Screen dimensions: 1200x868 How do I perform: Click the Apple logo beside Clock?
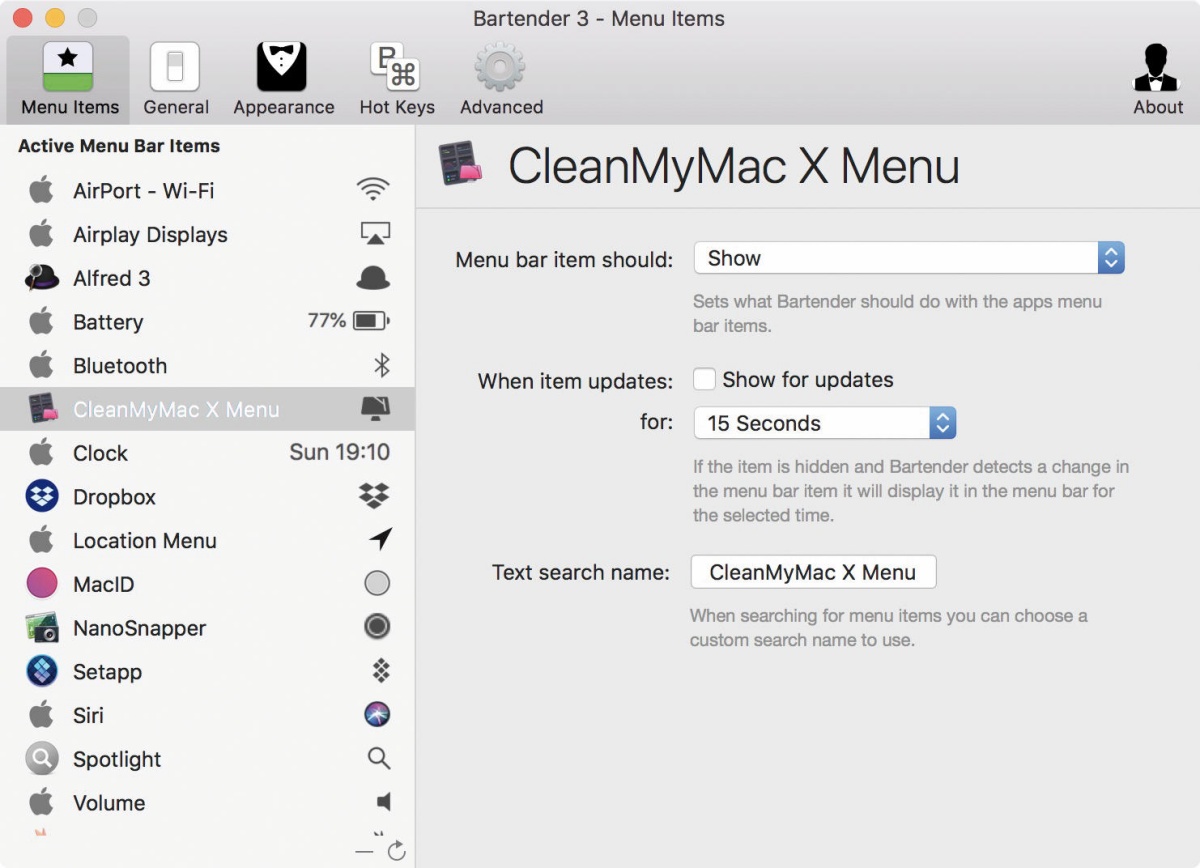41,452
